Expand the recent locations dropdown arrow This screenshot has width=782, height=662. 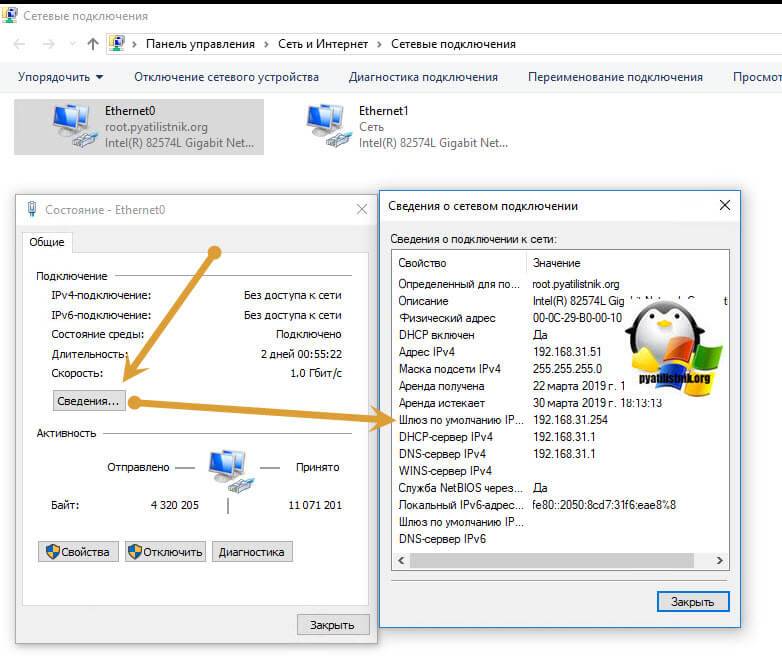tap(72, 44)
